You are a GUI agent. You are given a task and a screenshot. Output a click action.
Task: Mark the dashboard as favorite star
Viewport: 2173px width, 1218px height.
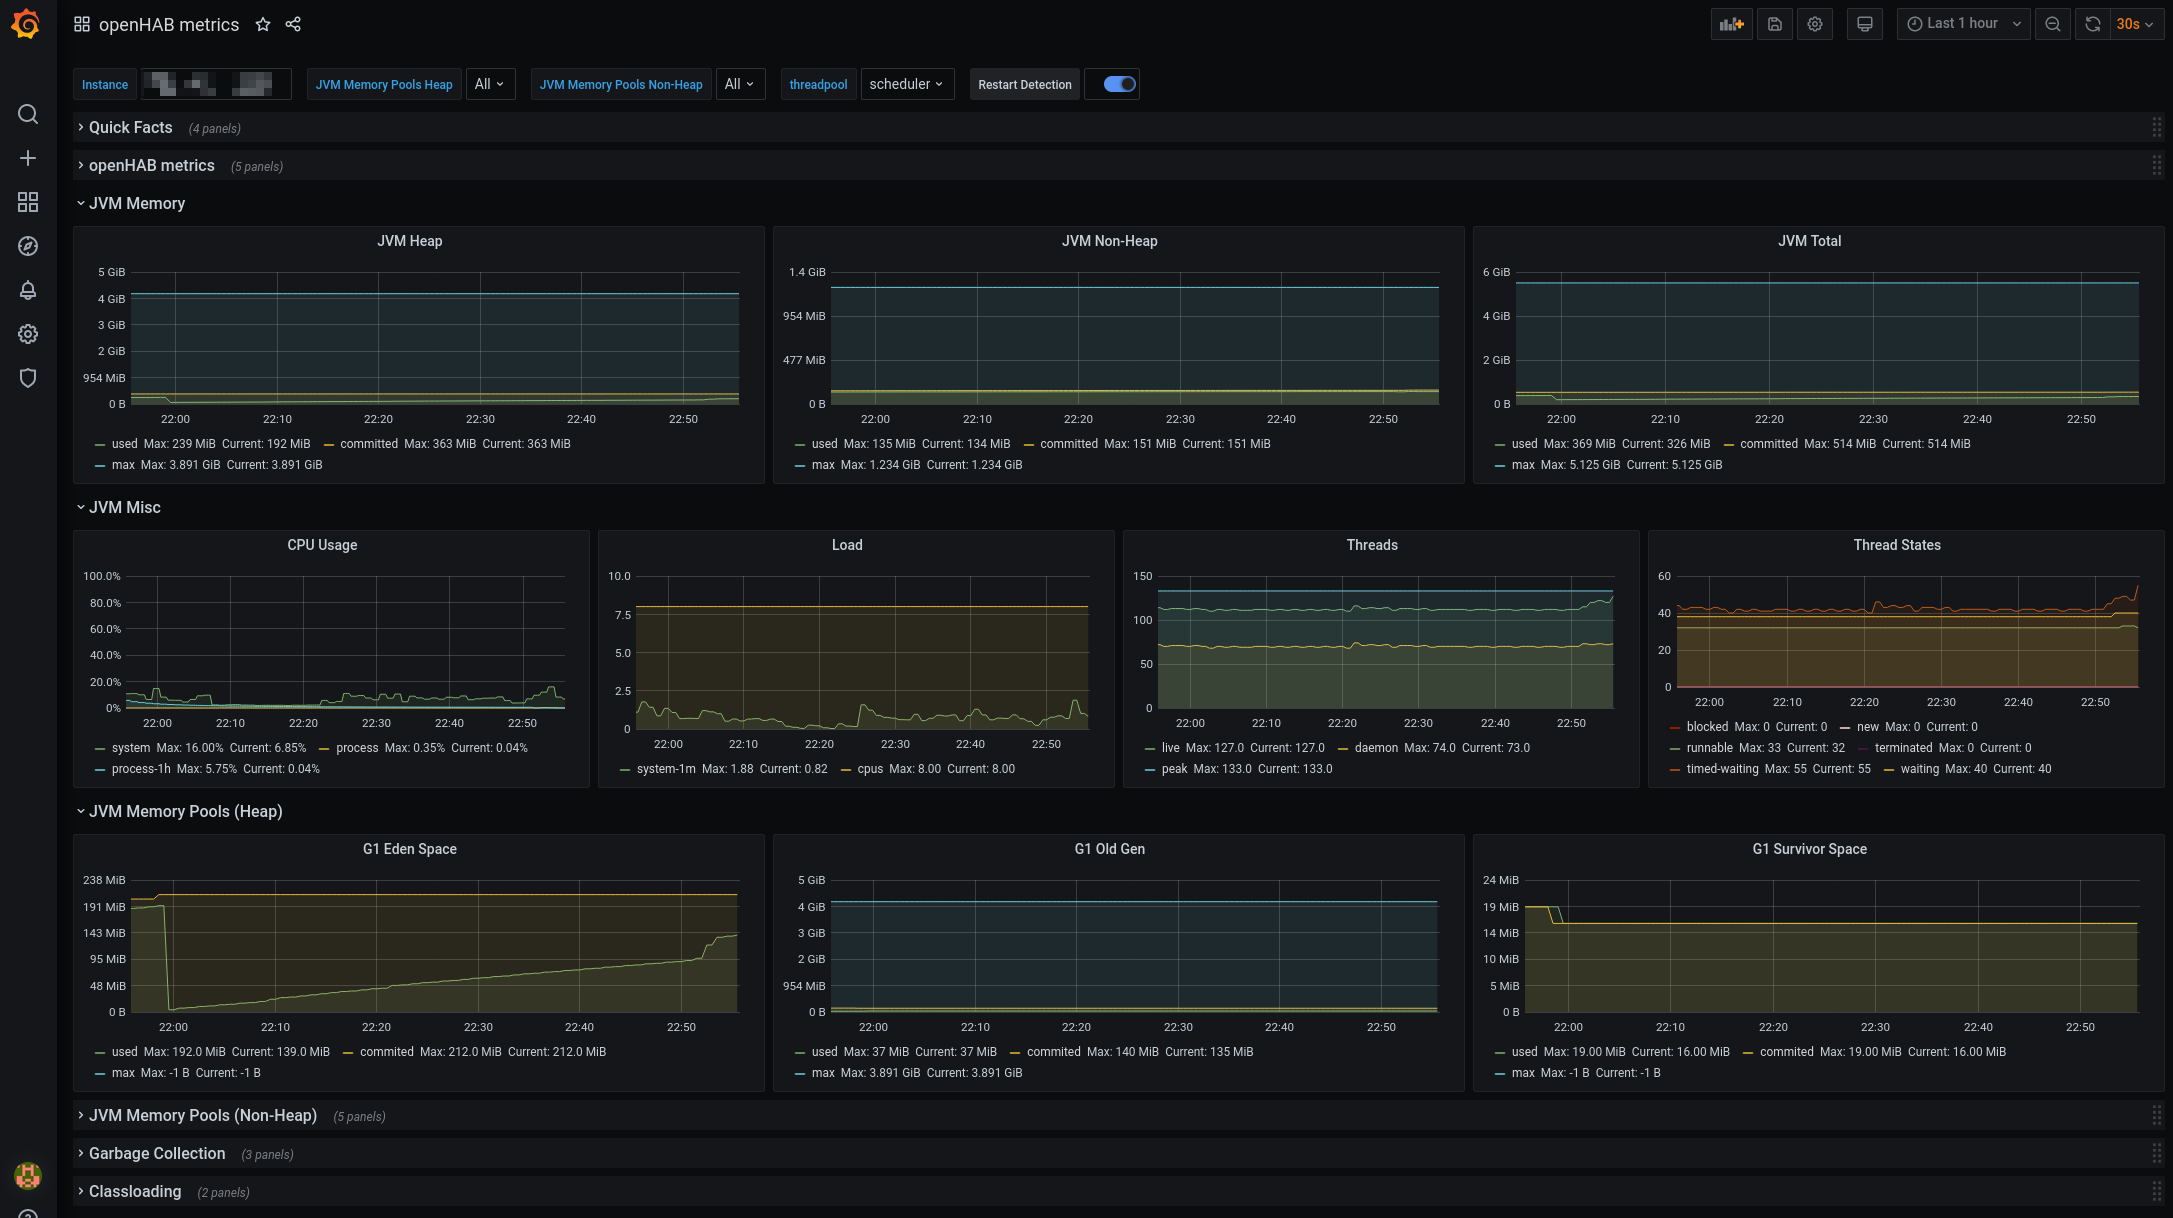pyautogui.click(x=262, y=24)
